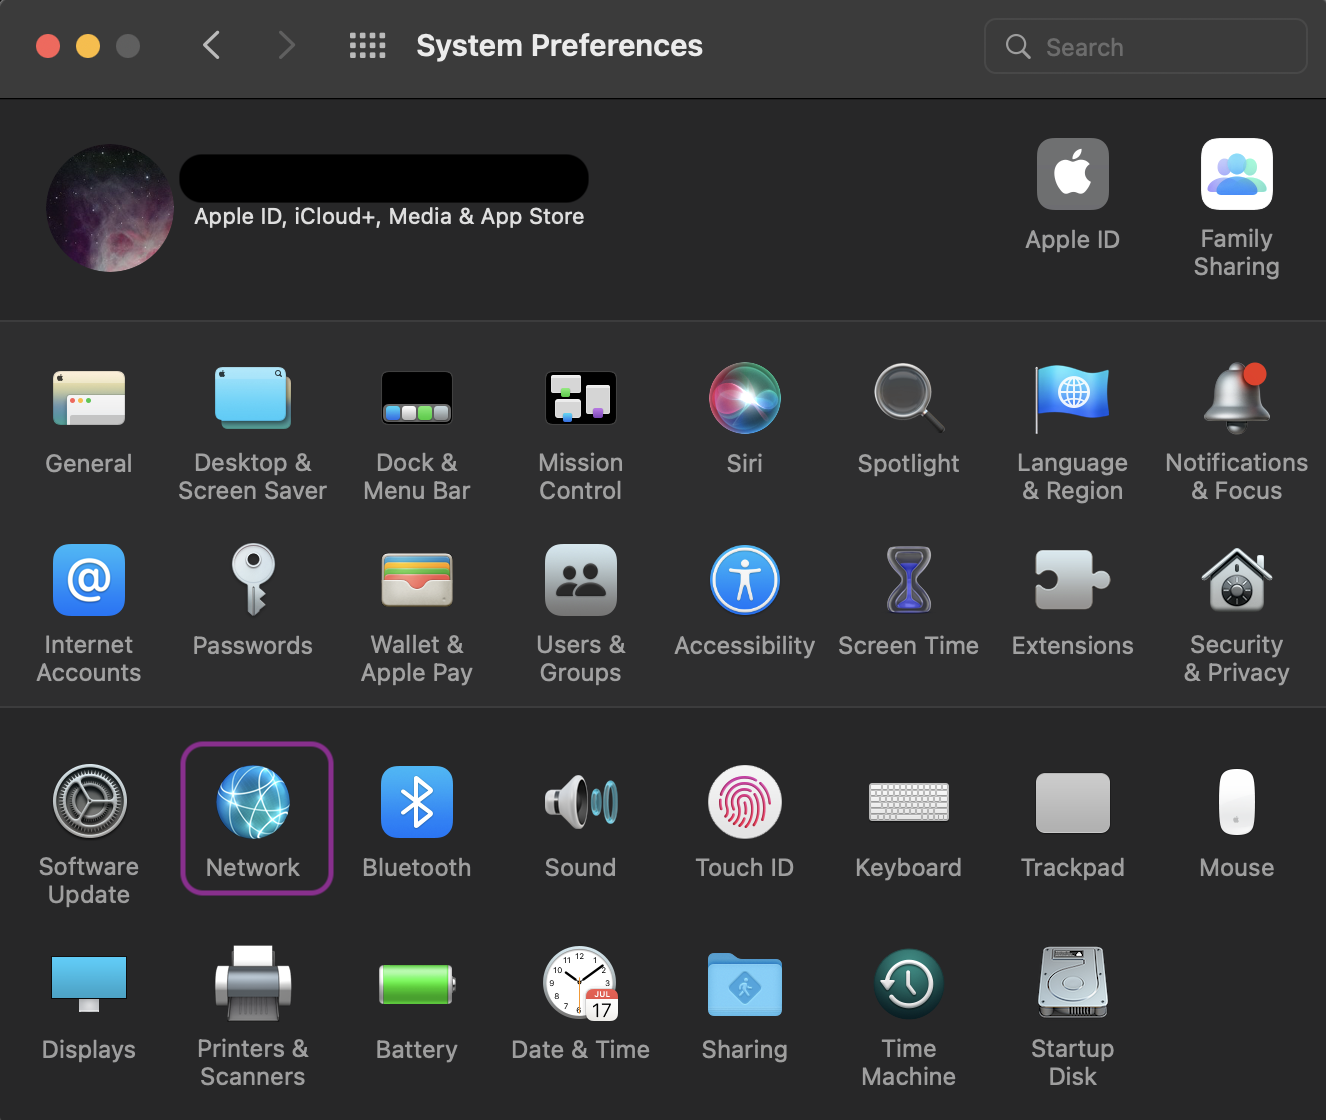
Task: Show all preference panes via grid button
Action: 367,45
